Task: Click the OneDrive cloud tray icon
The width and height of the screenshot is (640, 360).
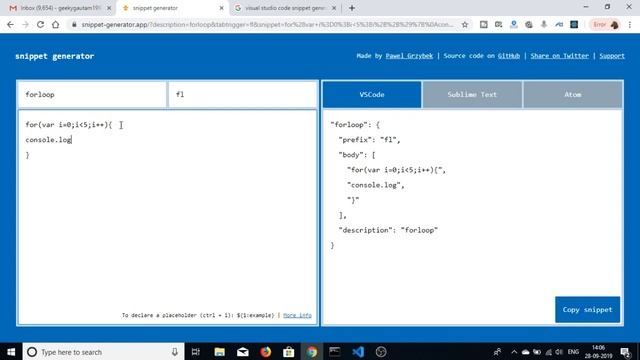Action: pos(526,352)
